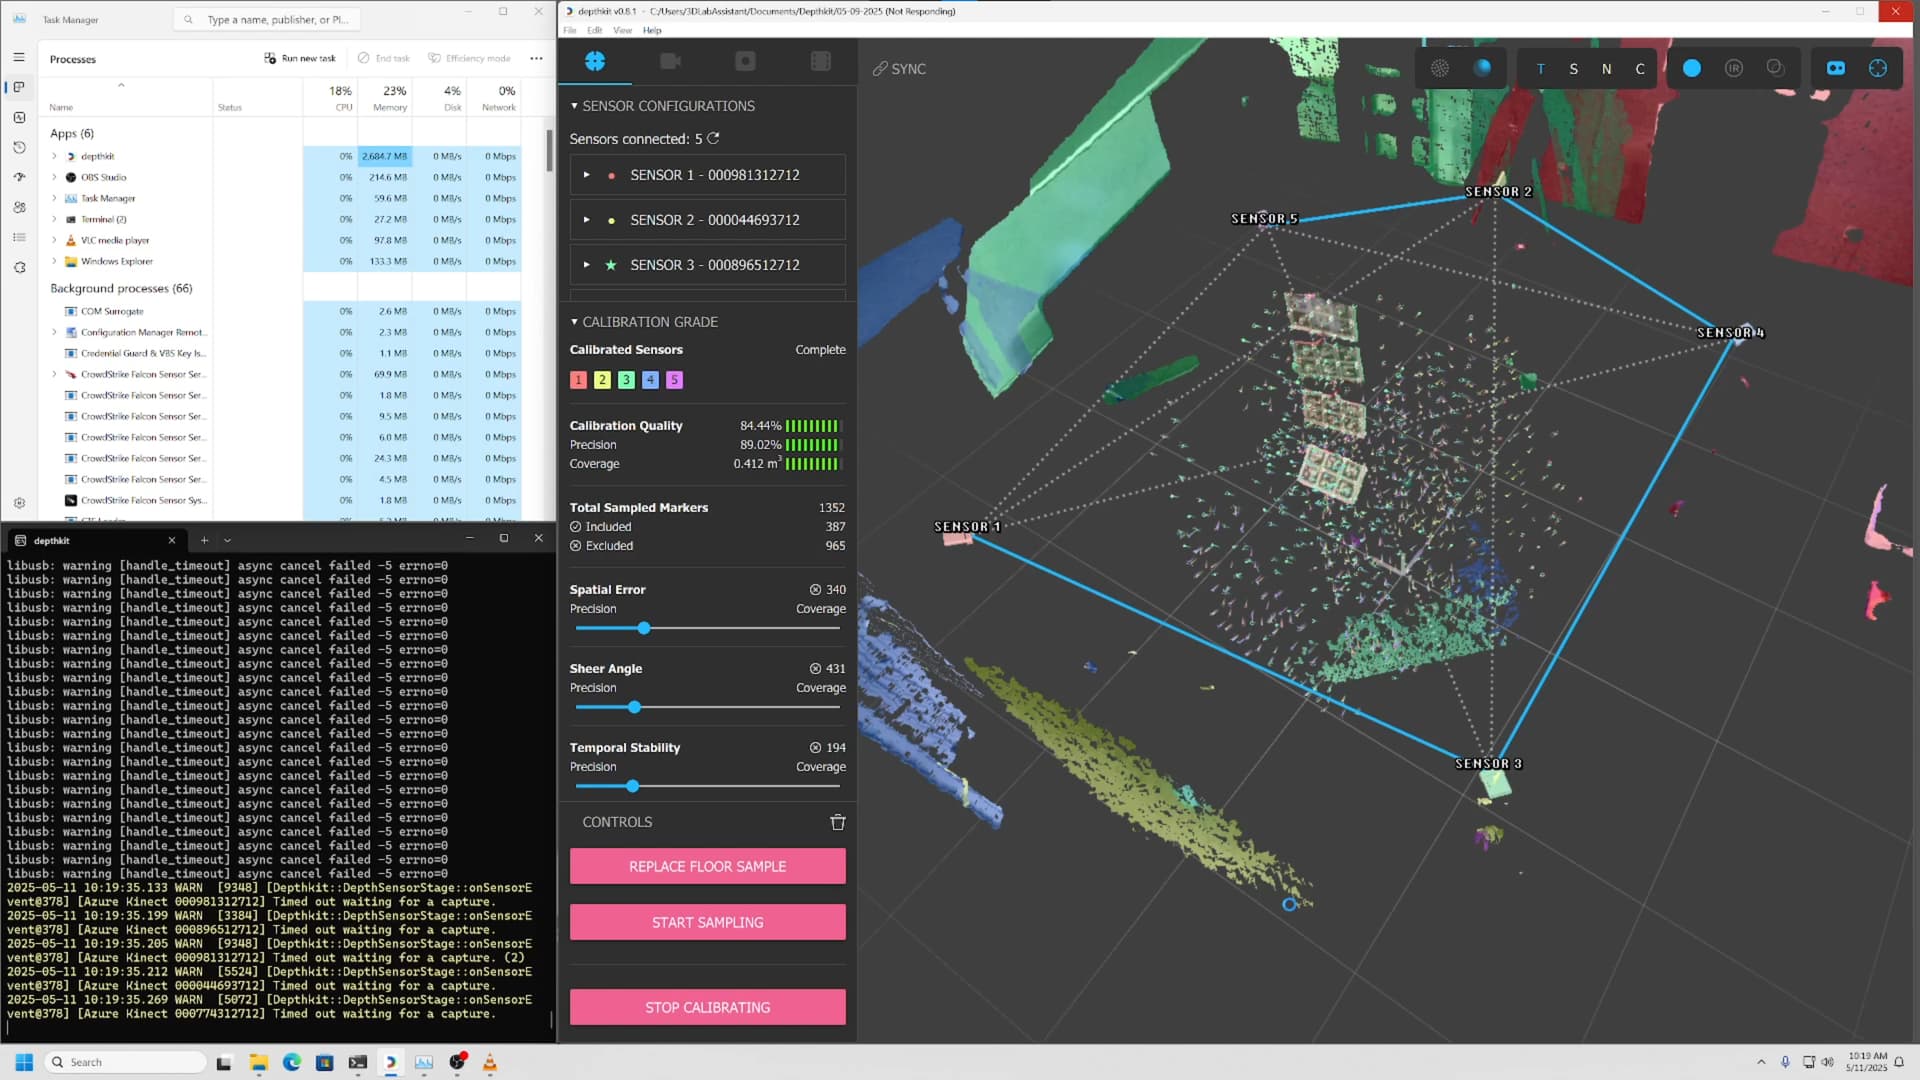This screenshot has width=1920, height=1080.
Task: Click the IR view icon in the toolbar
Action: [1735, 68]
